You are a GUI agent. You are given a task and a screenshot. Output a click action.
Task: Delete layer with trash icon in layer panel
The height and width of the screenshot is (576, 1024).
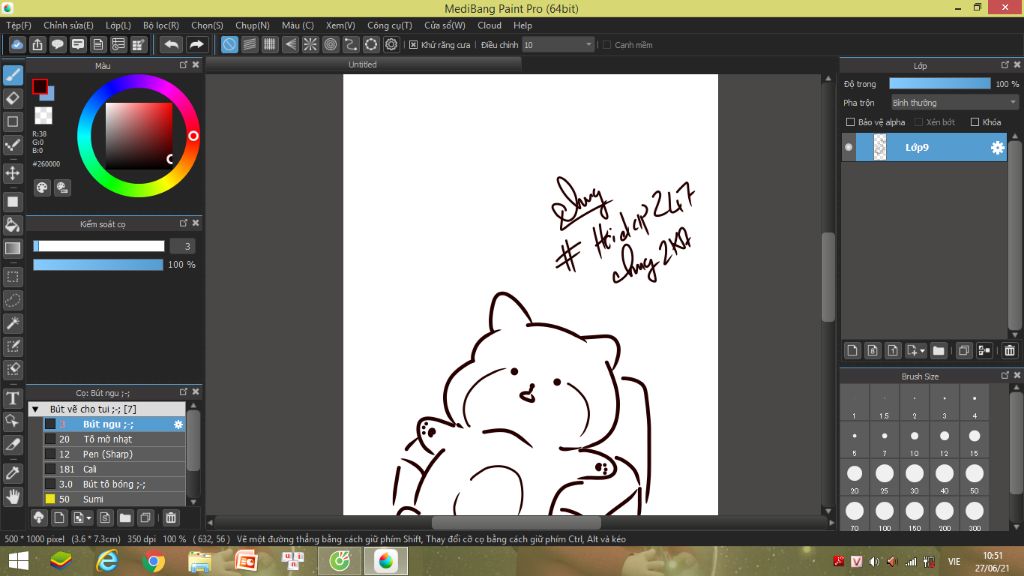(x=1010, y=351)
